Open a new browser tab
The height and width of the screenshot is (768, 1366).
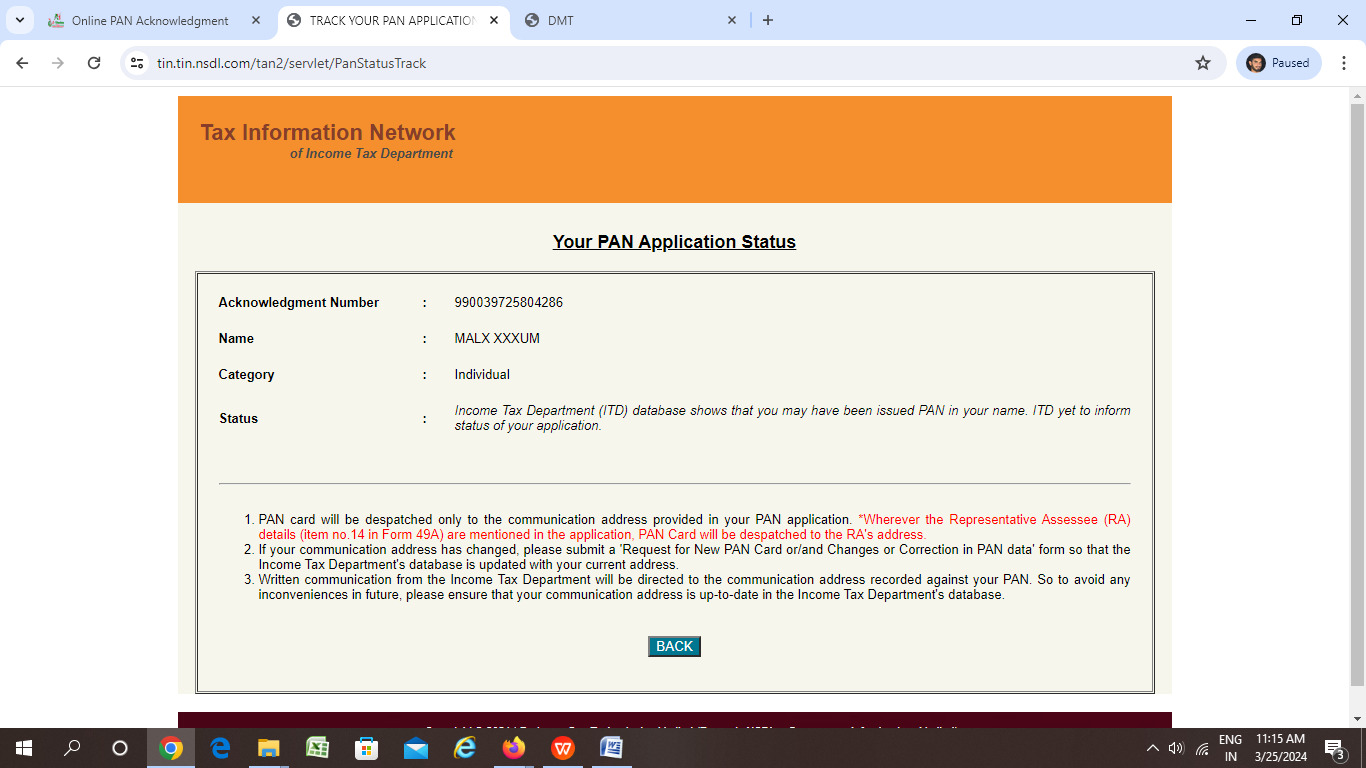click(768, 20)
